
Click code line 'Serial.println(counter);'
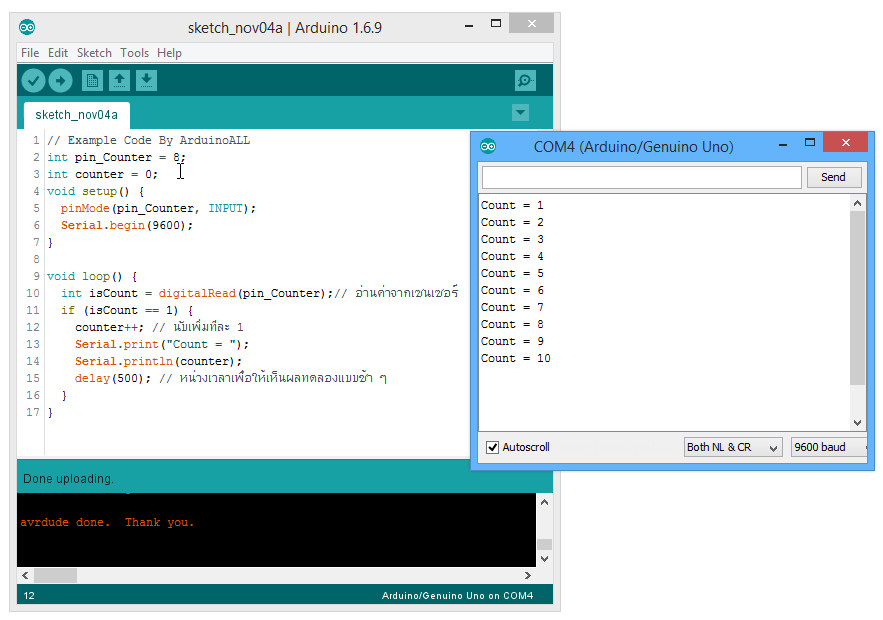(158, 362)
